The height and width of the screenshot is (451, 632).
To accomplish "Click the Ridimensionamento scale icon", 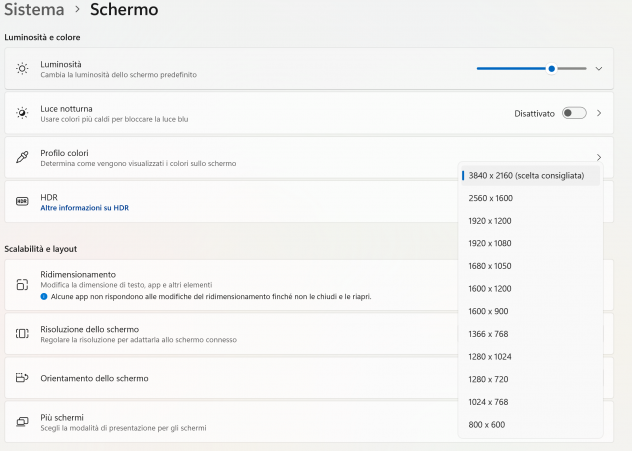I will pos(22,285).
